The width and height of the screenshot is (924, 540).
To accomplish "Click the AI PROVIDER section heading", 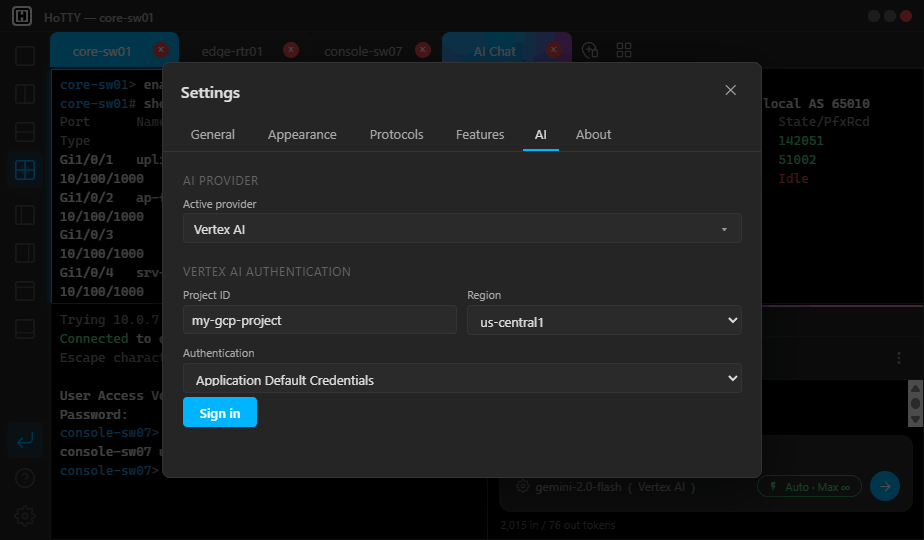I will pos(220,180).
